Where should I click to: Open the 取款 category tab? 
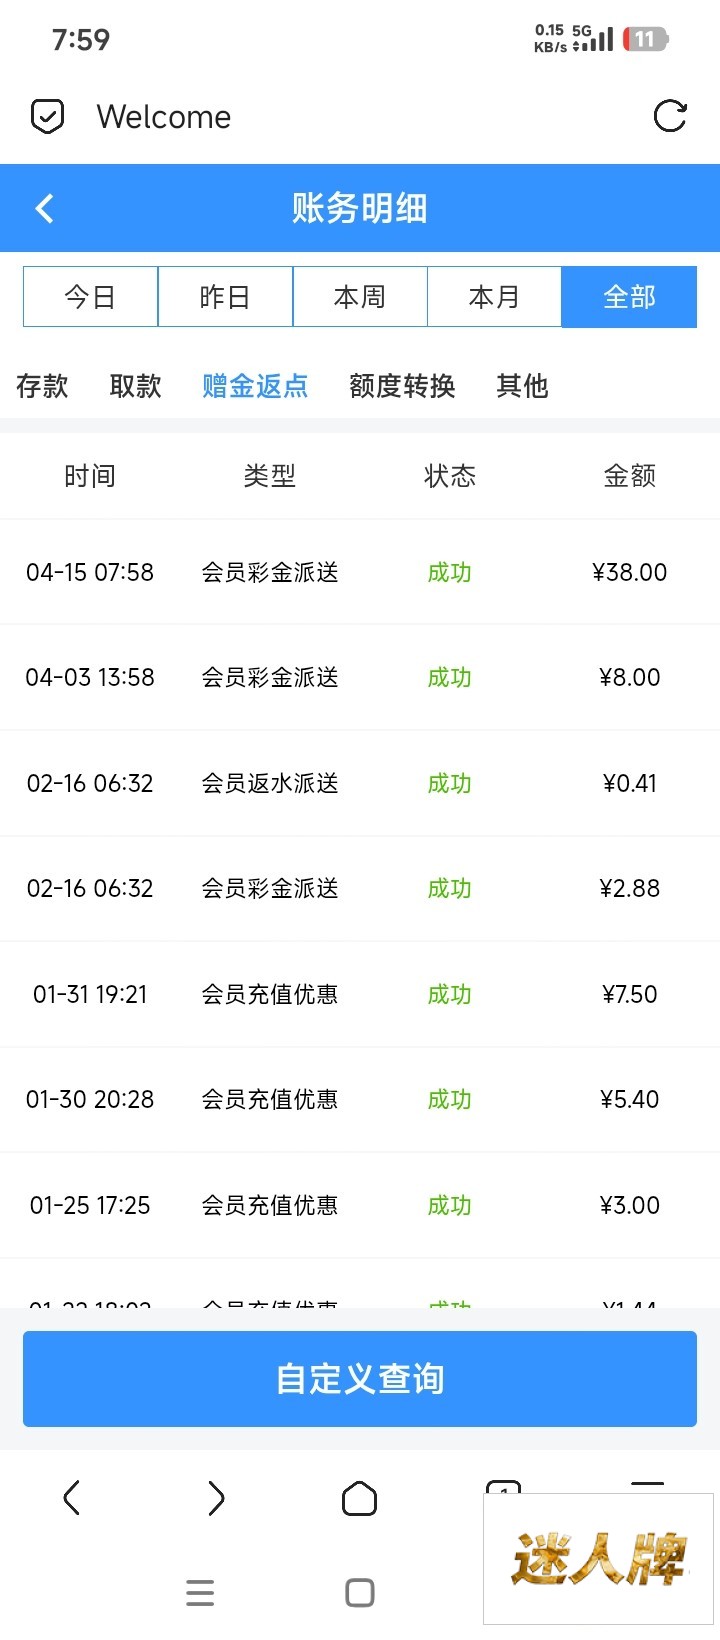pos(135,386)
